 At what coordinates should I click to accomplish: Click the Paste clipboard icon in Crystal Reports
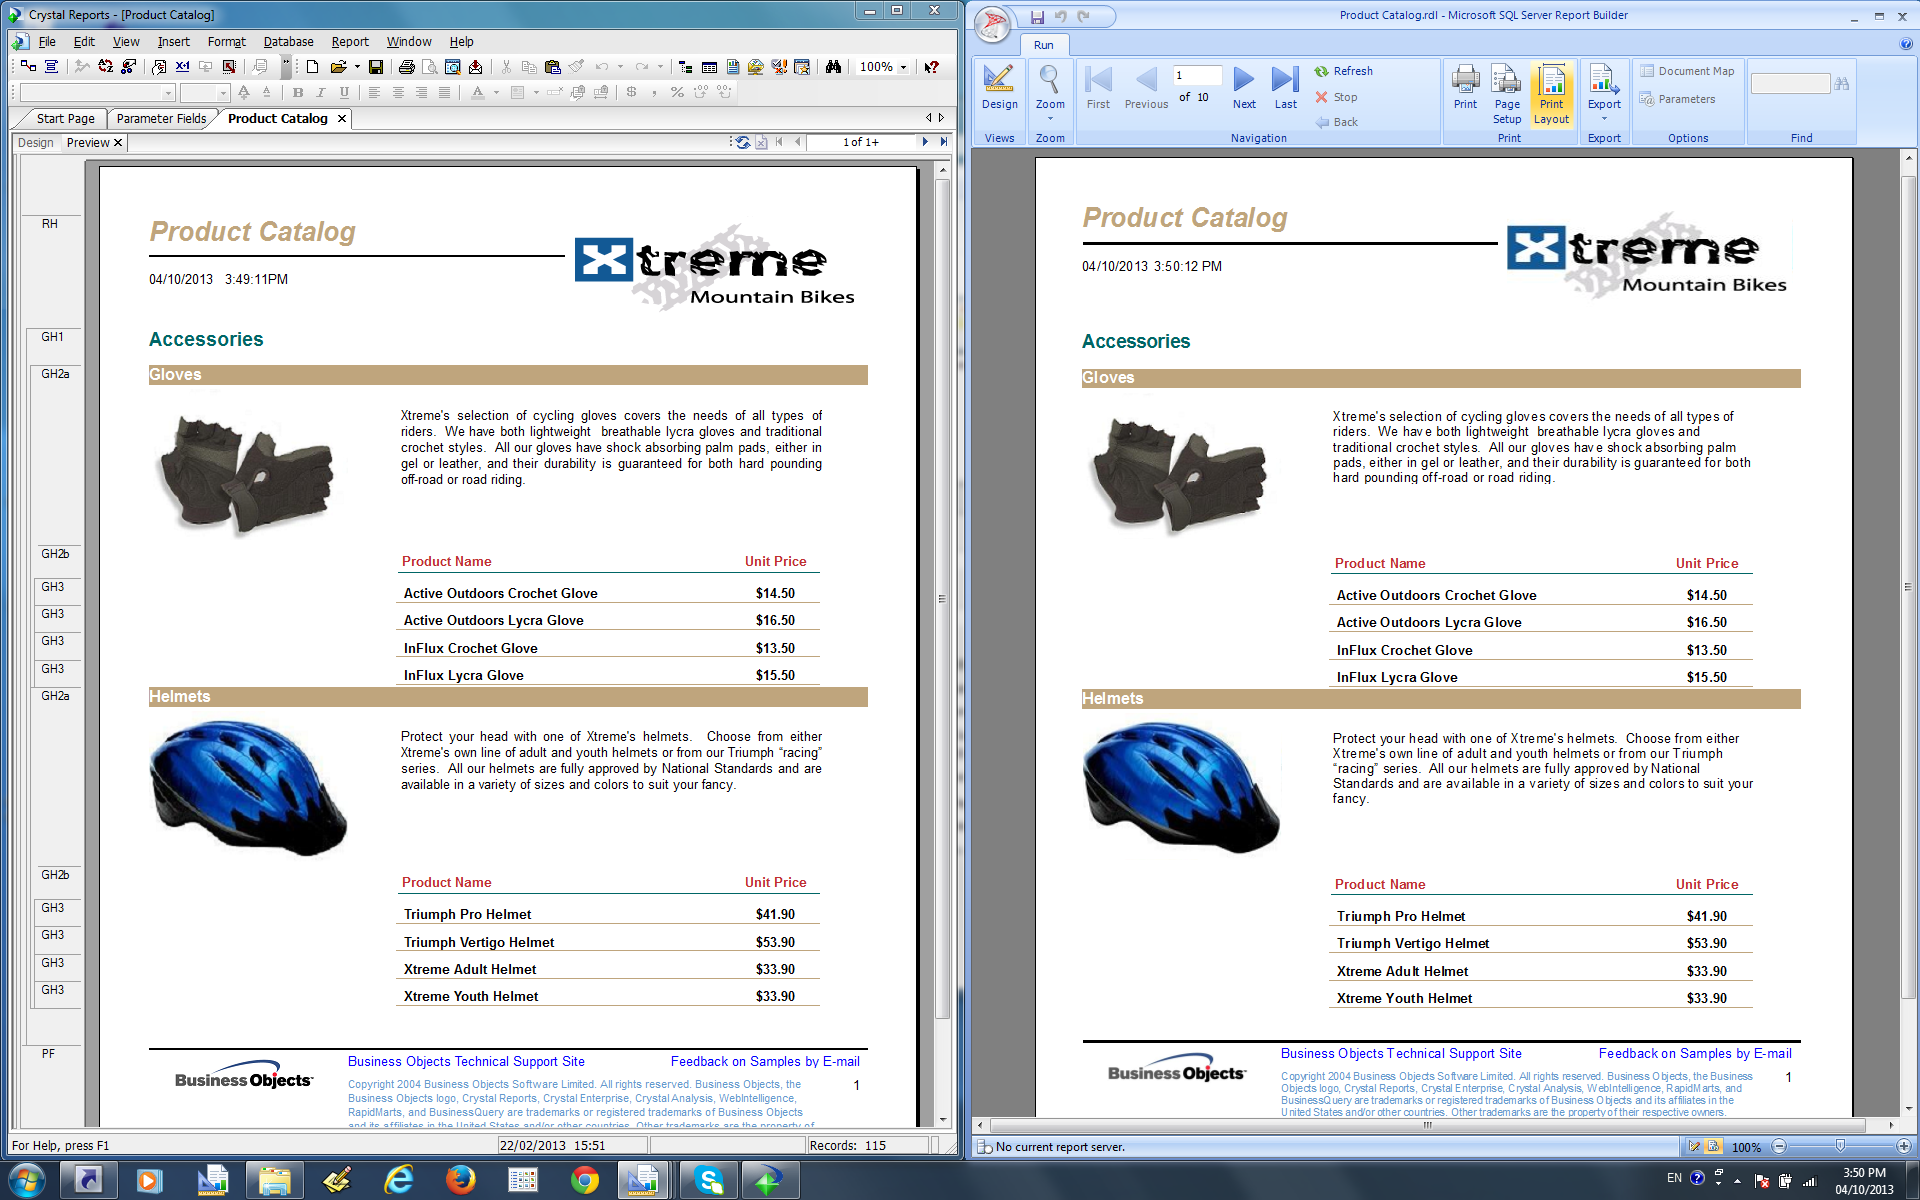(x=552, y=67)
